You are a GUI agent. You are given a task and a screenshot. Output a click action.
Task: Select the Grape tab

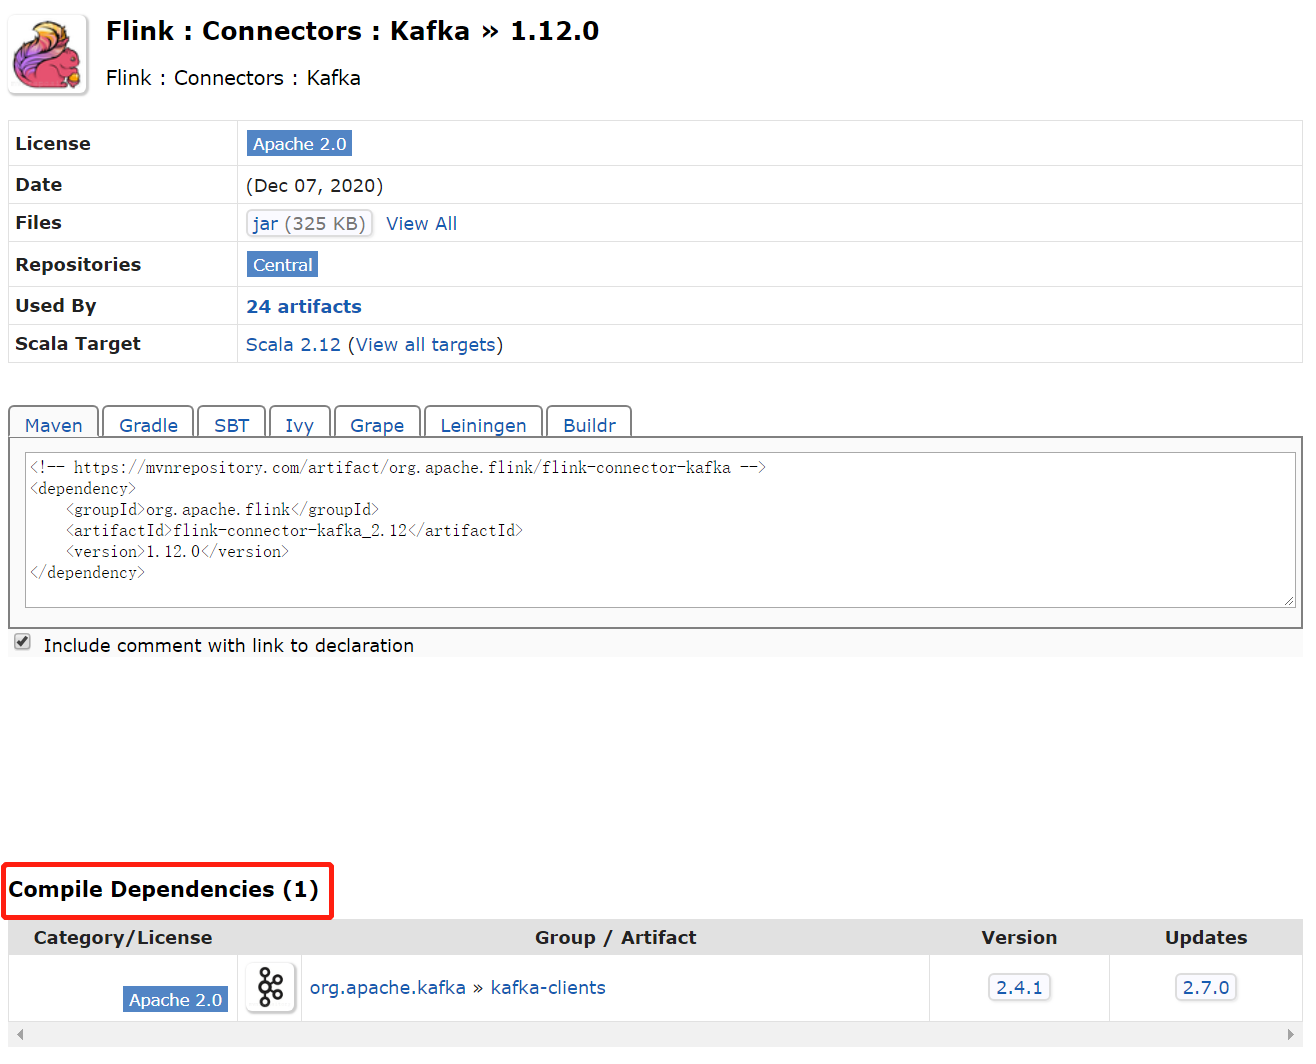[377, 424]
